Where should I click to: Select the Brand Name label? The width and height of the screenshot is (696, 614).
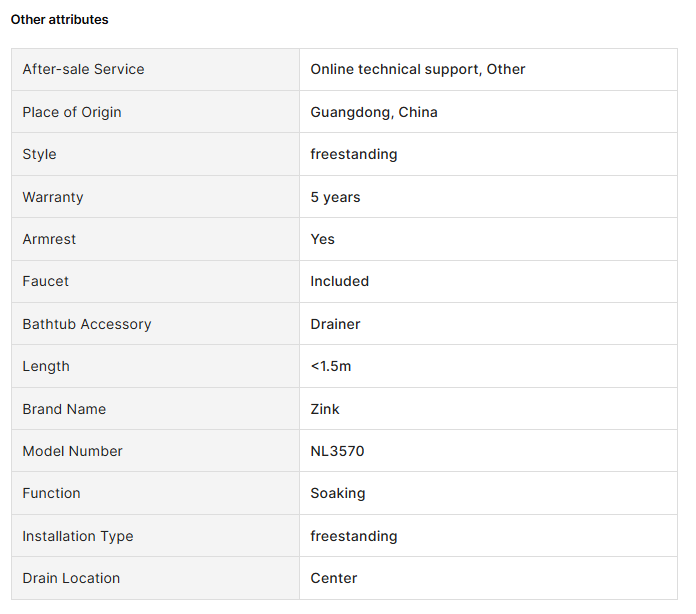[64, 409]
